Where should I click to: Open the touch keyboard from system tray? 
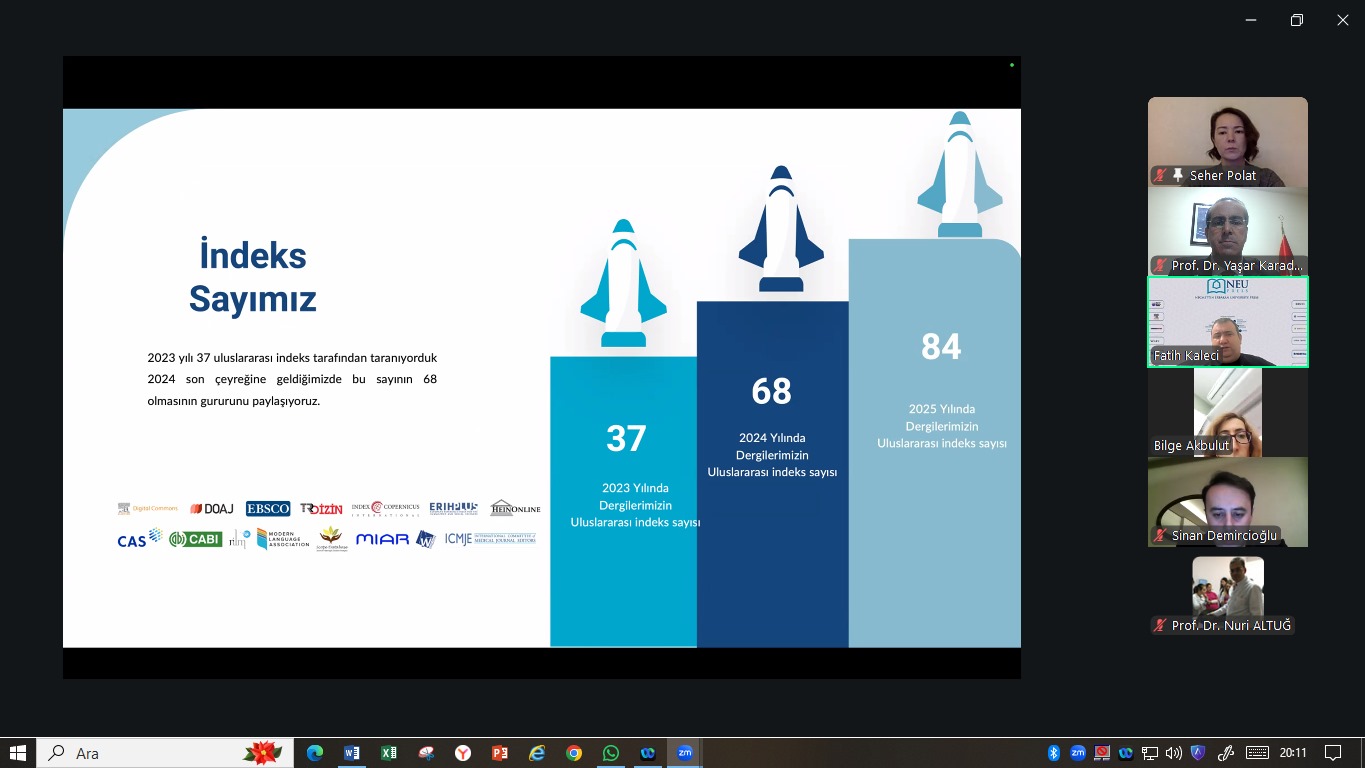coord(1257,753)
